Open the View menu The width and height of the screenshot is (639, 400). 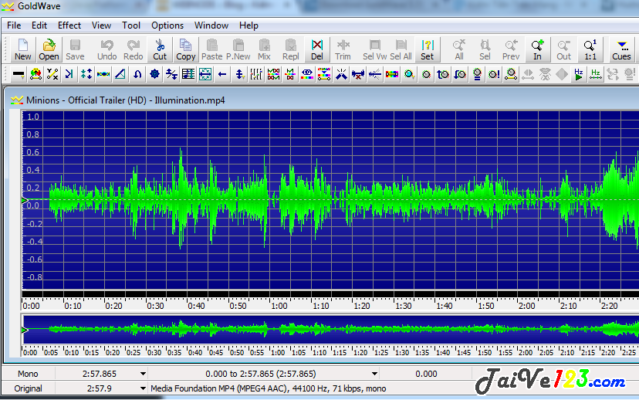click(101, 25)
